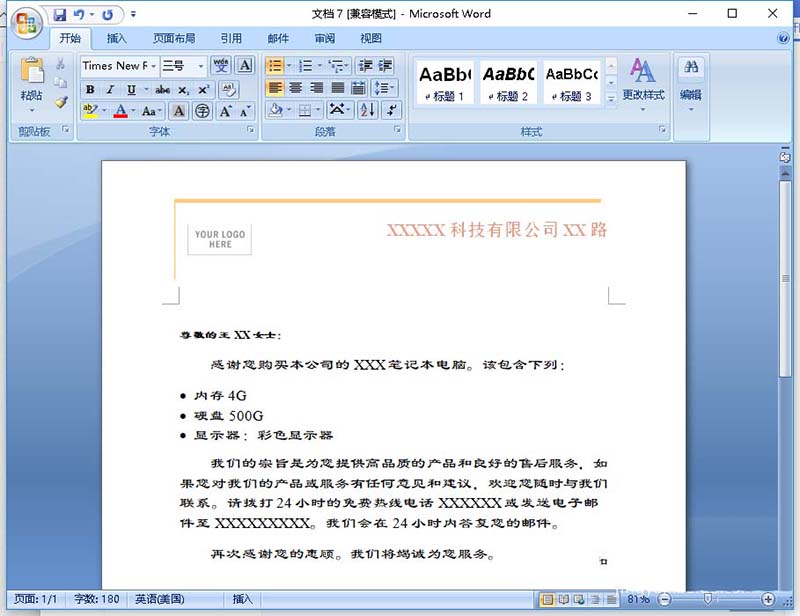Open font color dropdown arrow
The height and width of the screenshot is (616, 800).
point(134,111)
